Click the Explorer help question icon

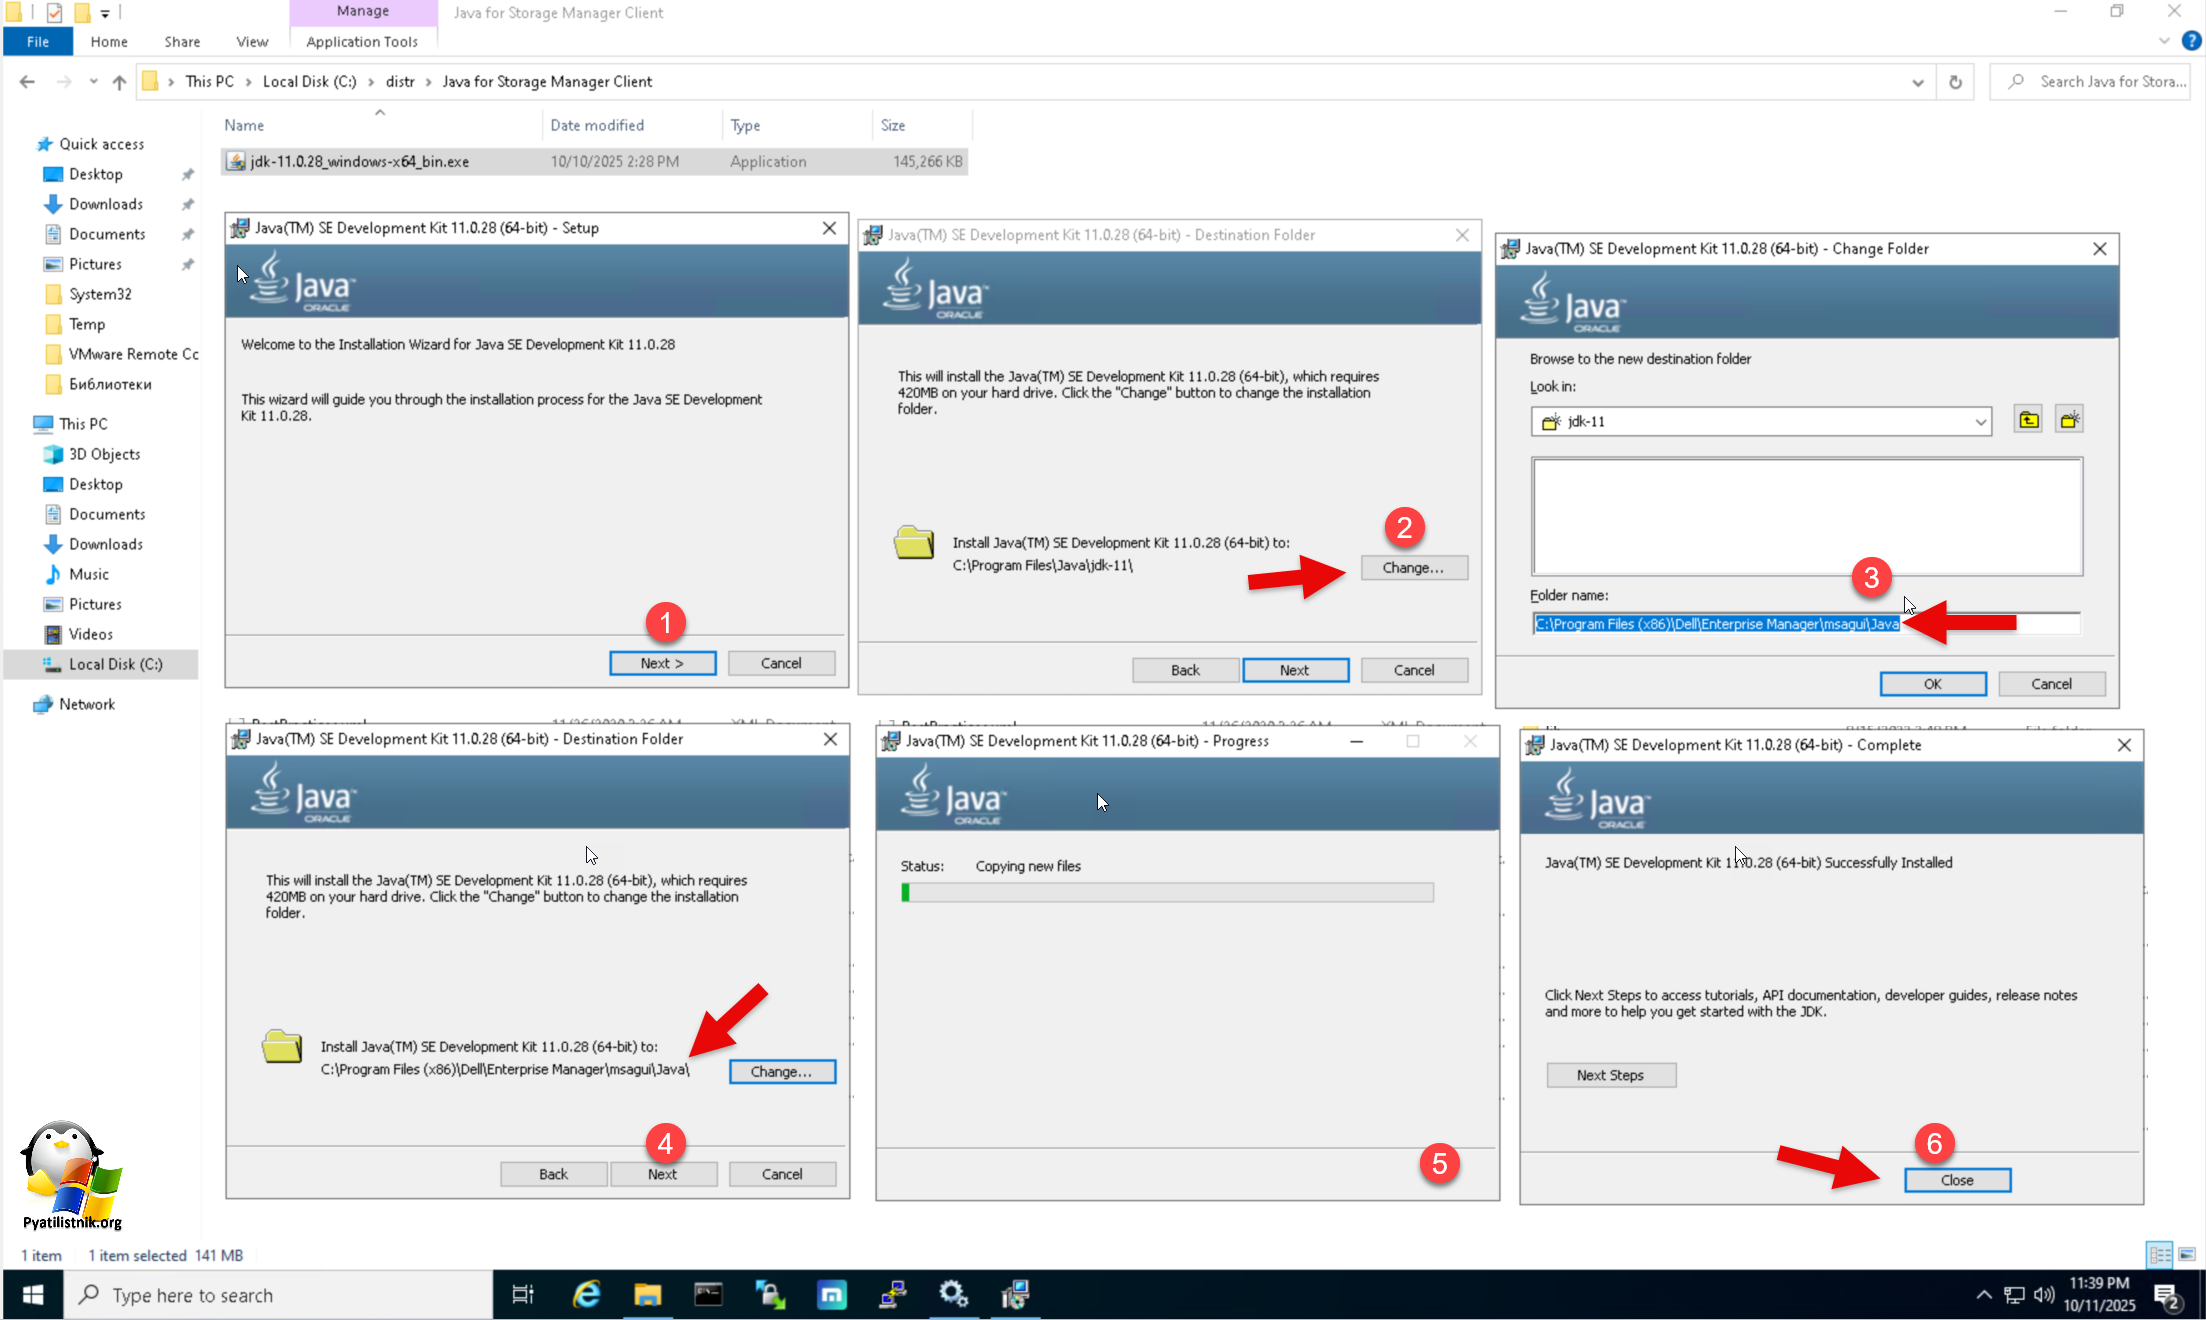pyautogui.click(x=2191, y=41)
